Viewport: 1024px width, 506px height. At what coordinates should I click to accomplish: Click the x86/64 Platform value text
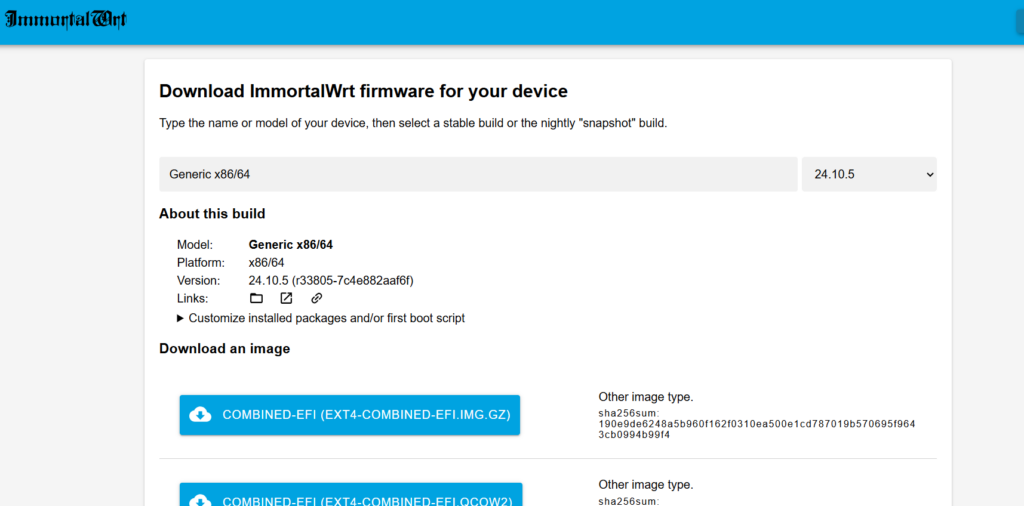point(266,262)
